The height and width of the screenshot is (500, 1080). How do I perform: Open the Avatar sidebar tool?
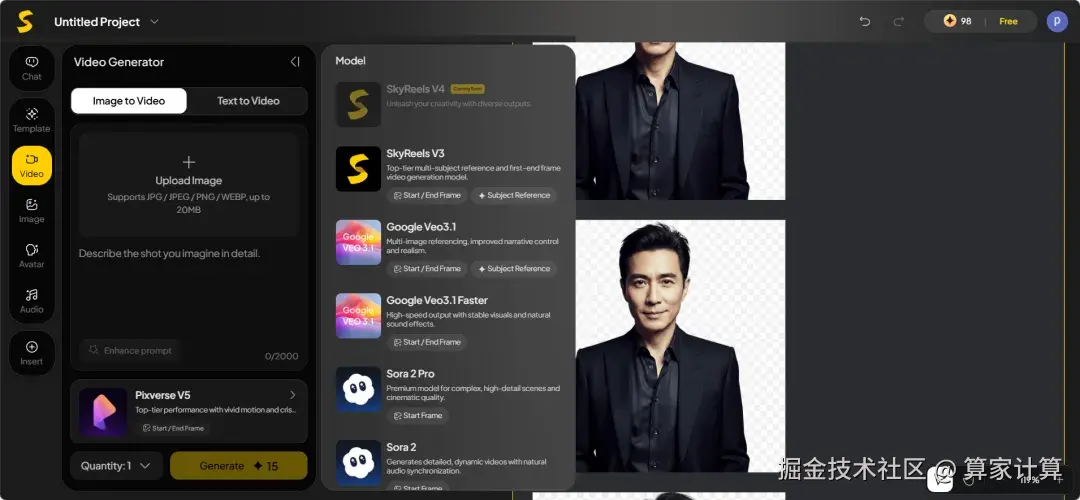tap(32, 256)
